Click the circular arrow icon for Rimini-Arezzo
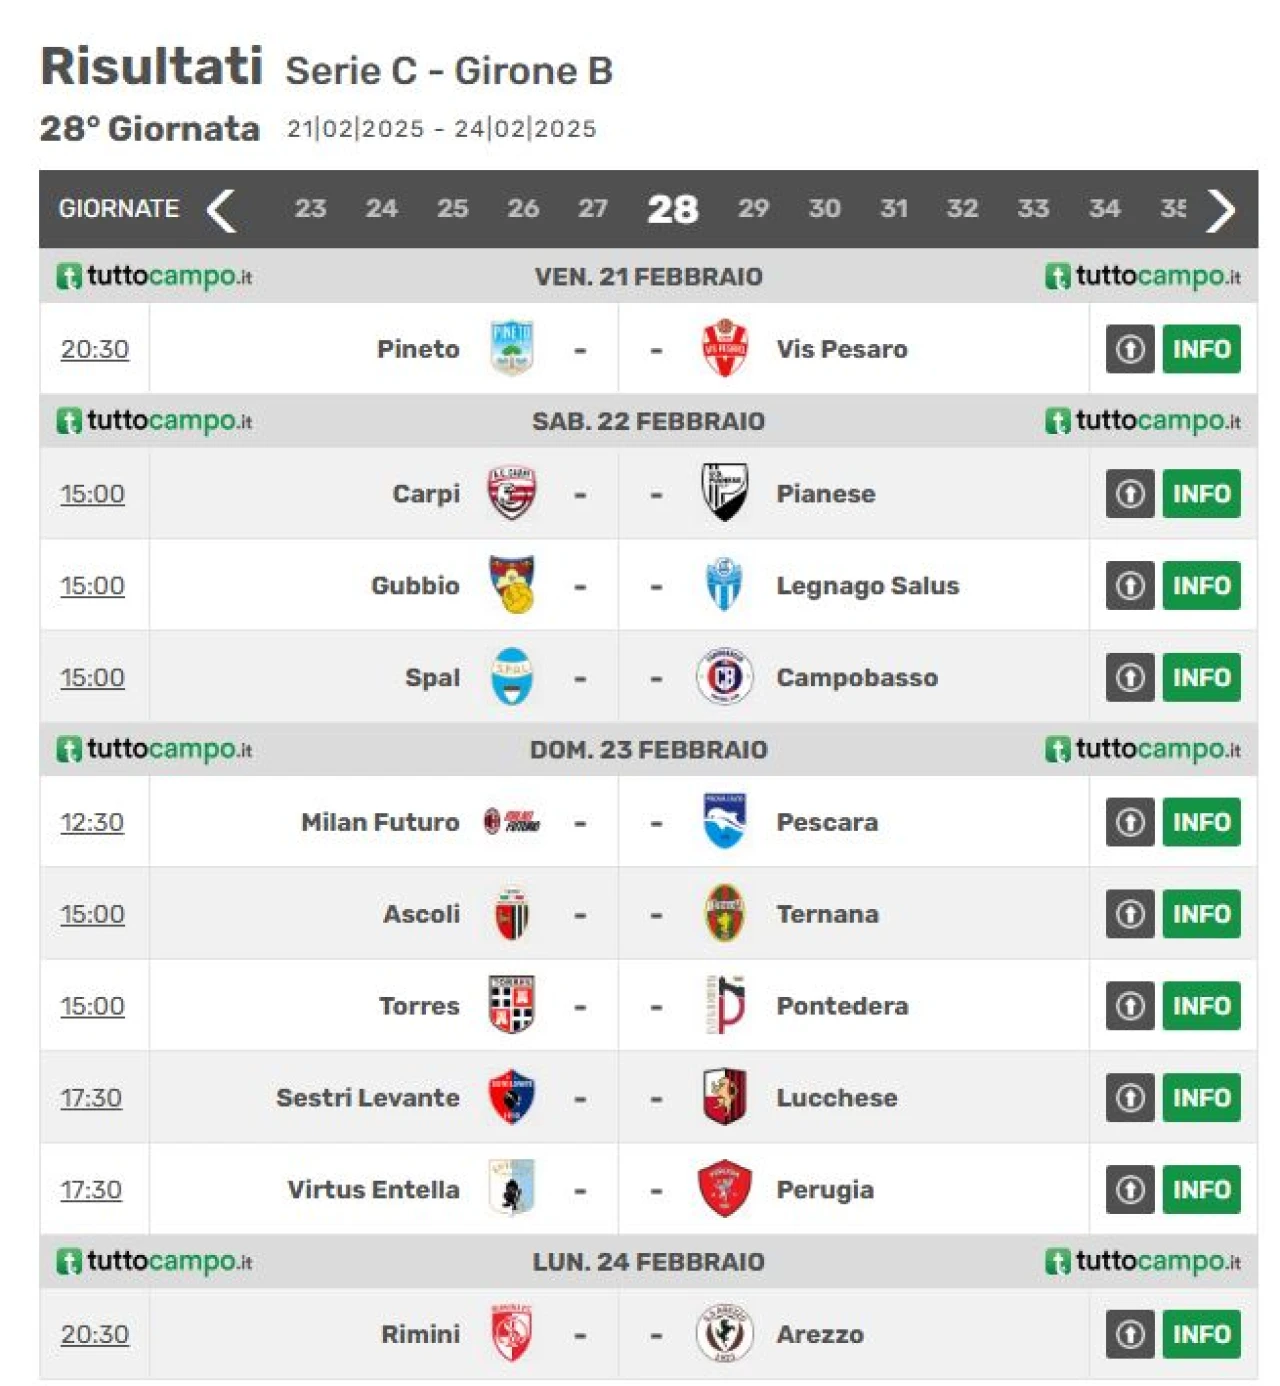The image size is (1280, 1386). (1130, 1334)
